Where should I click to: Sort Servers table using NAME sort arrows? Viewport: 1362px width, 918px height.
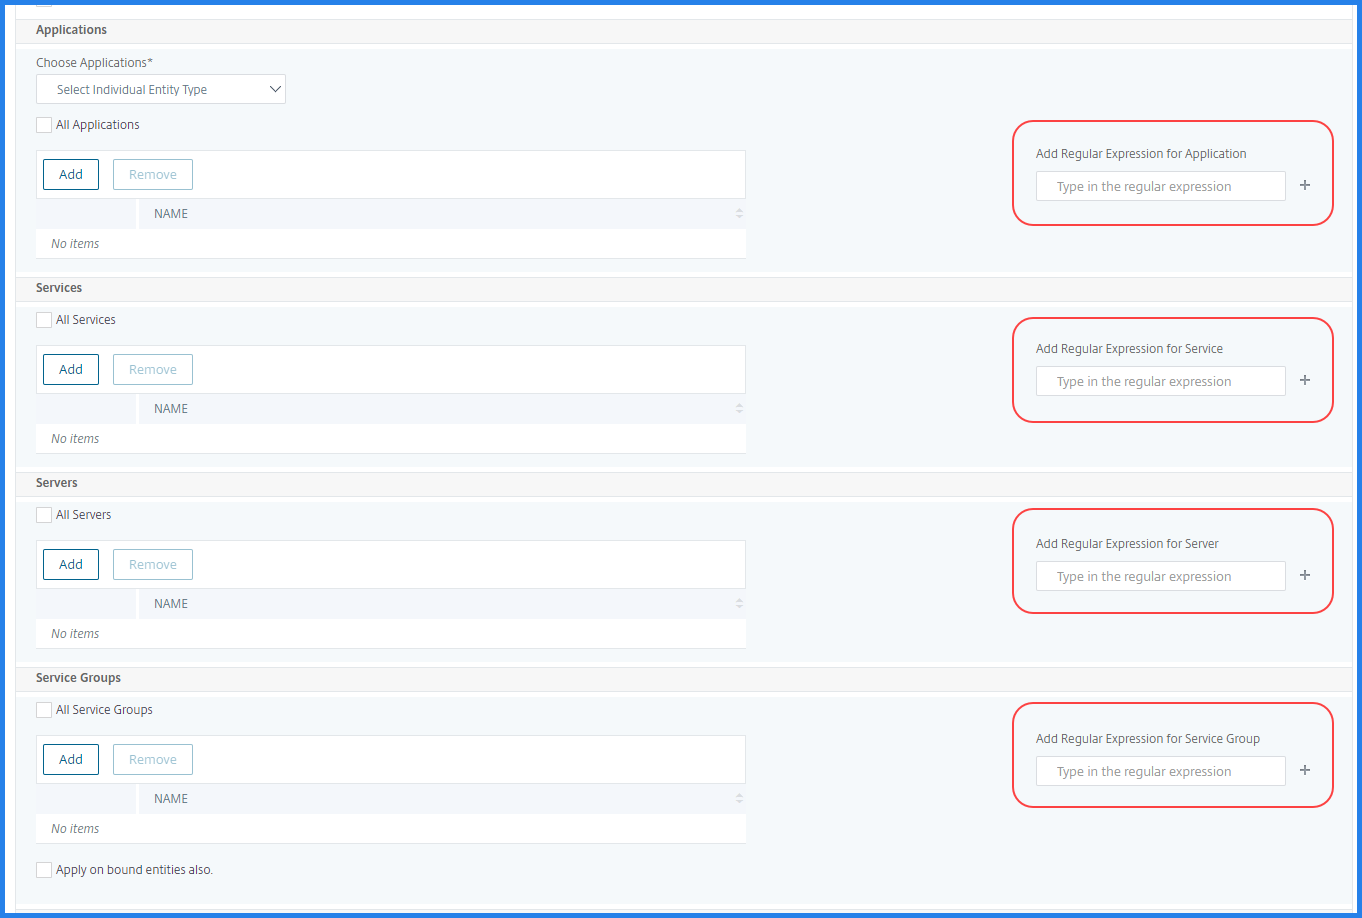739,603
